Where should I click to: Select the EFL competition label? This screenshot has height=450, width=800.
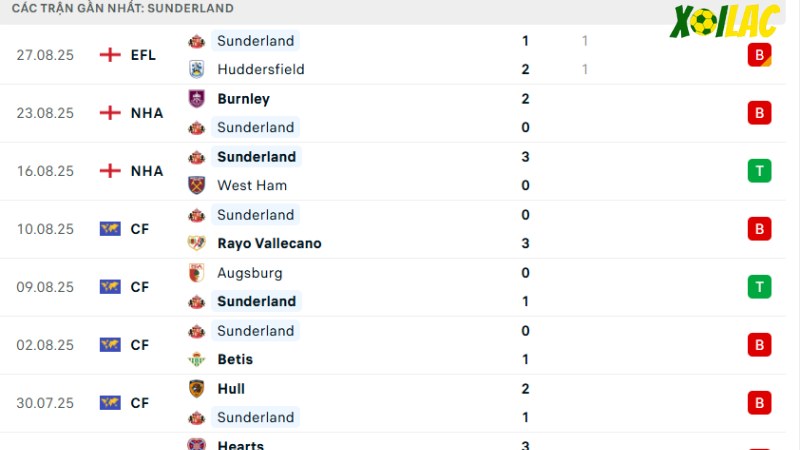pyautogui.click(x=143, y=55)
